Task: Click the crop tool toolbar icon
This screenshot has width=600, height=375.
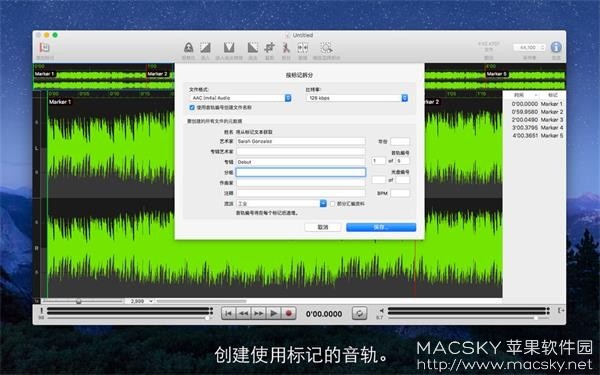Action: pyautogui.click(x=269, y=47)
